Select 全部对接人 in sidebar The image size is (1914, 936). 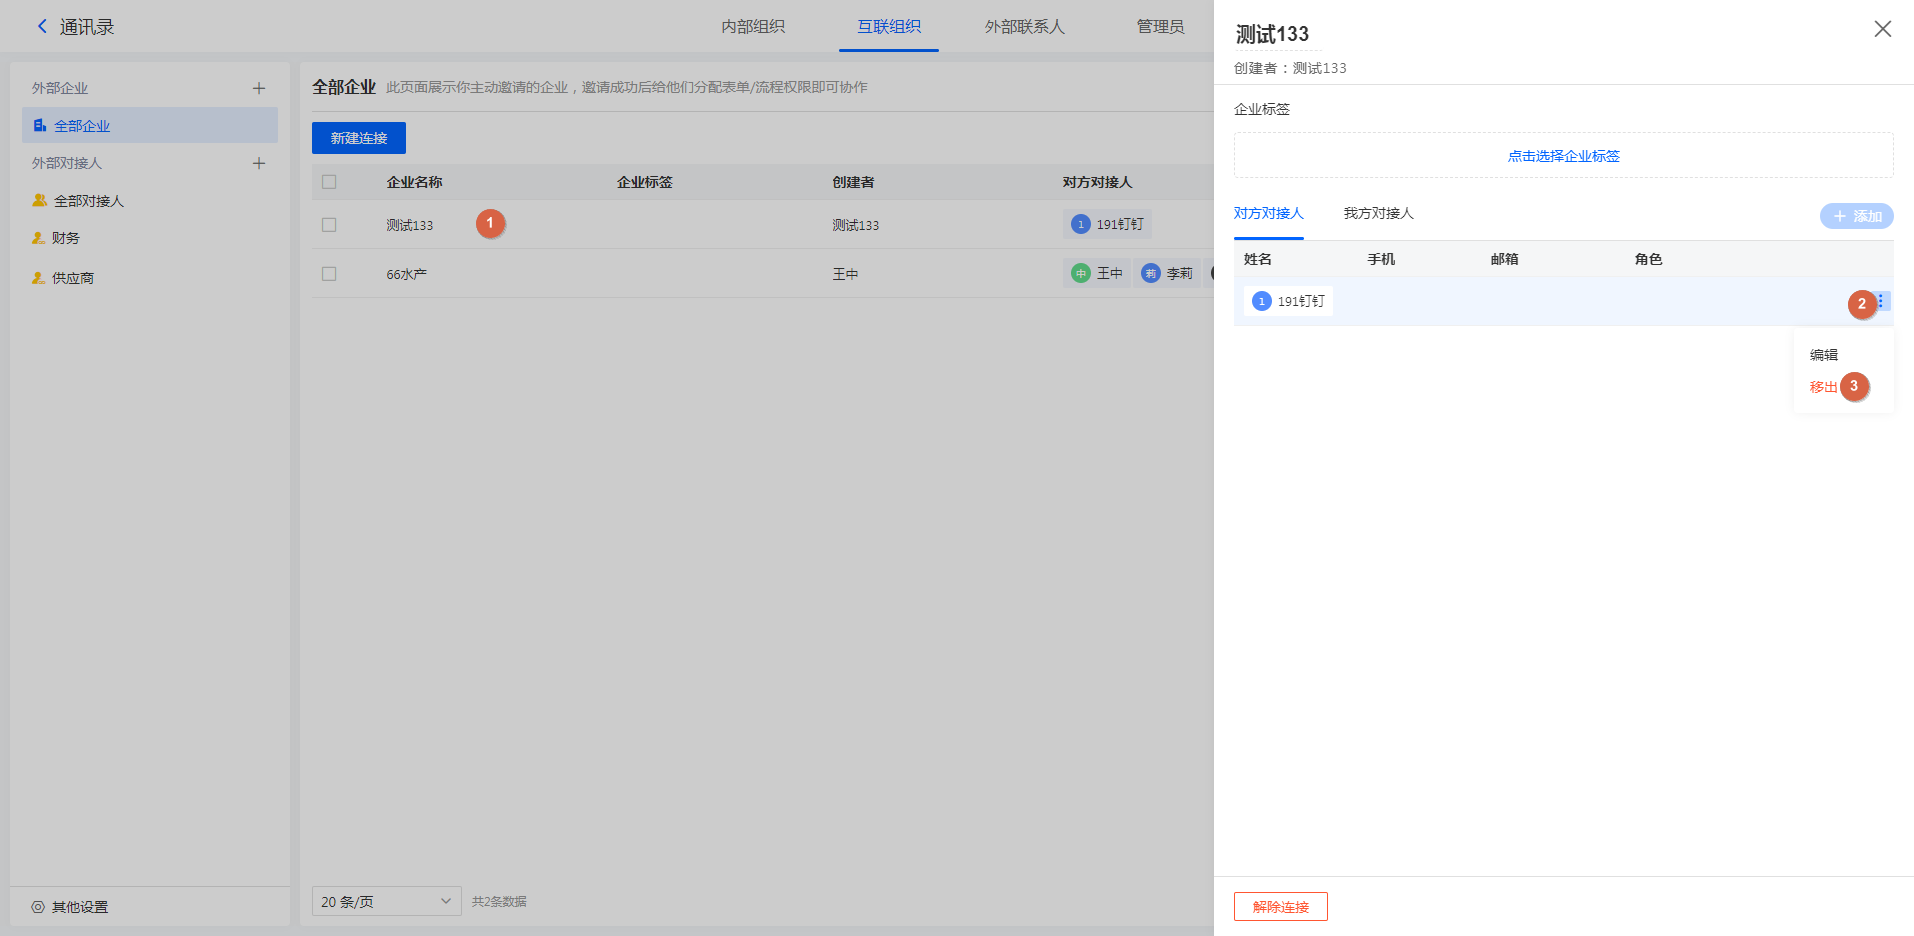pyautogui.click(x=88, y=201)
